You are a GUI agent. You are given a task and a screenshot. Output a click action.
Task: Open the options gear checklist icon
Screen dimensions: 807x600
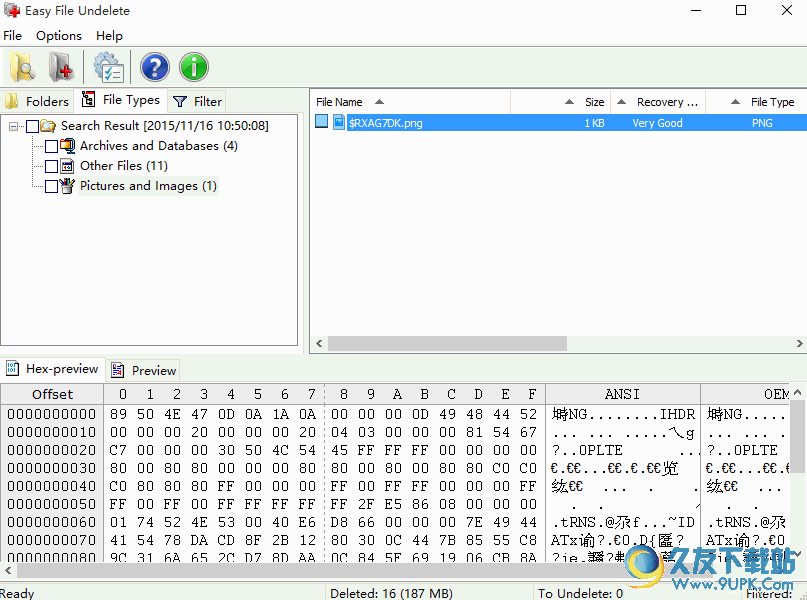pyautogui.click(x=108, y=67)
